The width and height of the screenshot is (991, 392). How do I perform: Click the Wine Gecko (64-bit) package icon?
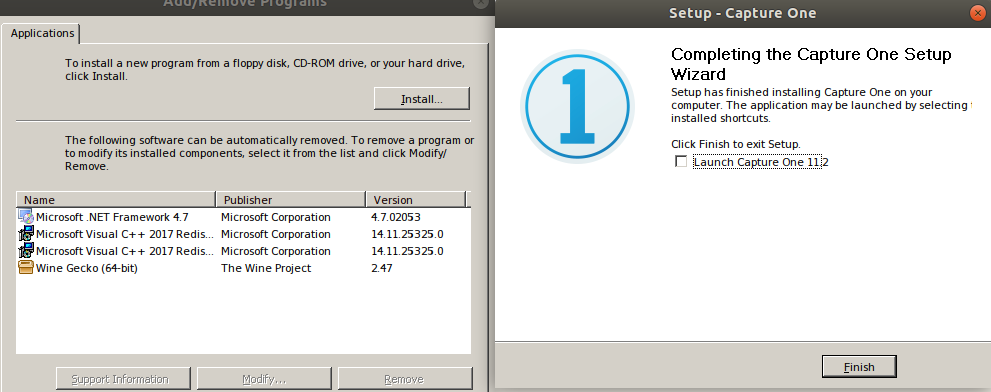[26, 268]
